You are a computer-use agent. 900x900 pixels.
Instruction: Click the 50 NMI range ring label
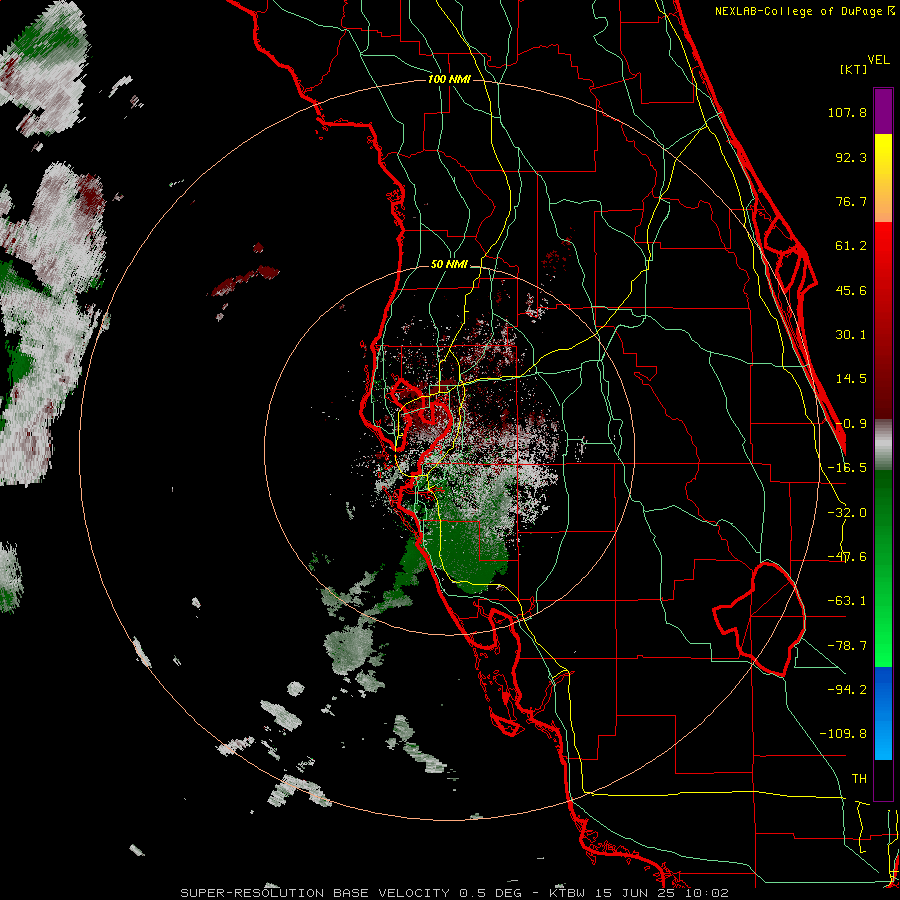point(449,265)
